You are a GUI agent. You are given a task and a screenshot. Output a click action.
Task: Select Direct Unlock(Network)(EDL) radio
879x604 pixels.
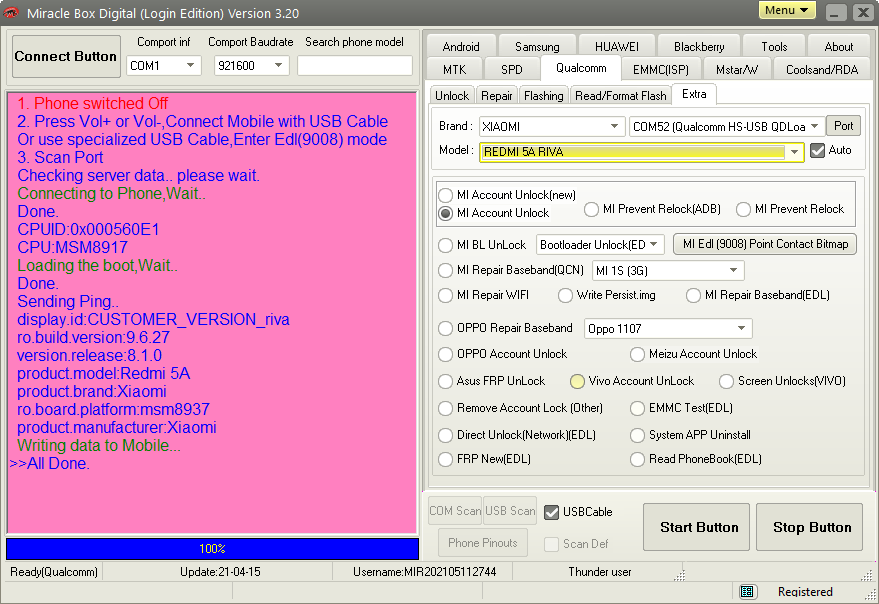446,435
